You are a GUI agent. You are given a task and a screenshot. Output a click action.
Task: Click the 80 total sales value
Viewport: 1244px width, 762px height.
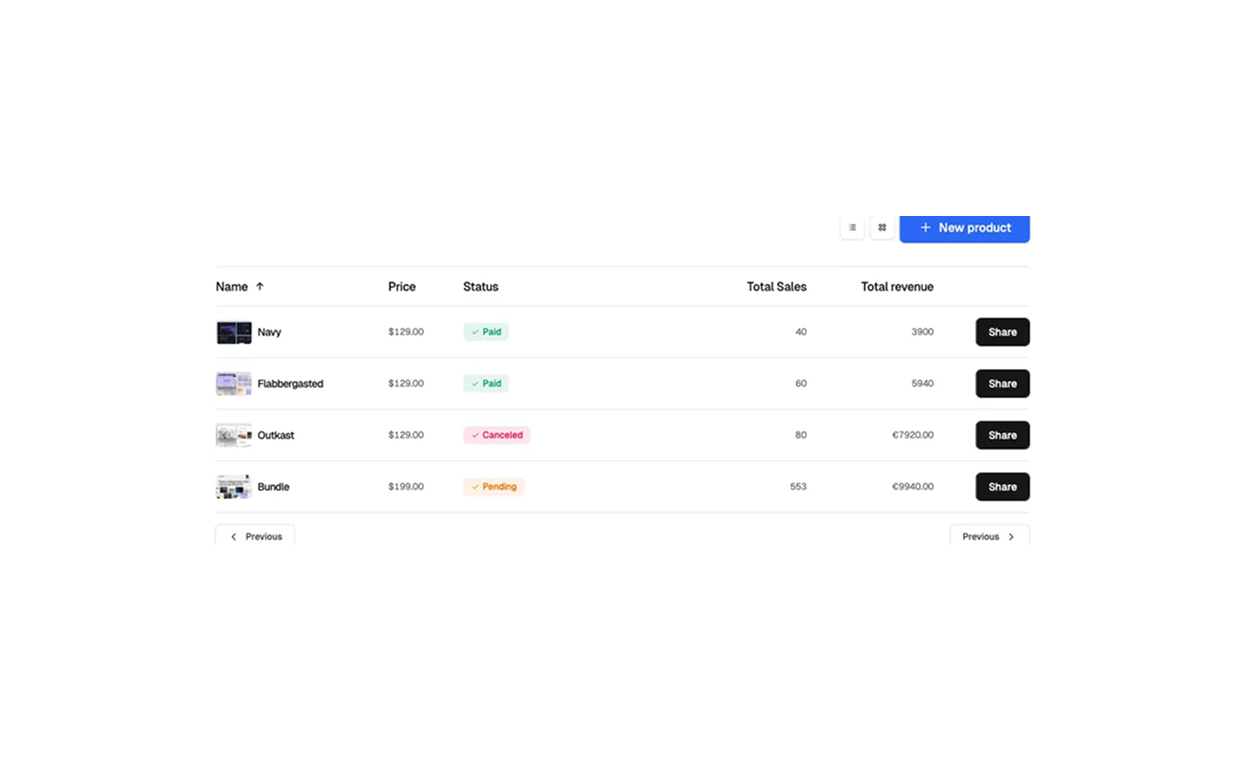(x=801, y=435)
